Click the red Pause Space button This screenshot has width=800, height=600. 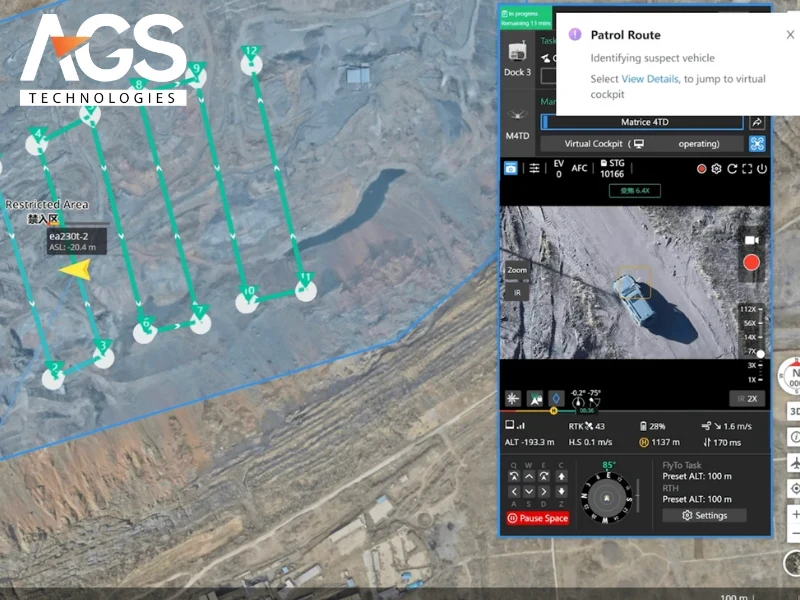click(x=538, y=518)
